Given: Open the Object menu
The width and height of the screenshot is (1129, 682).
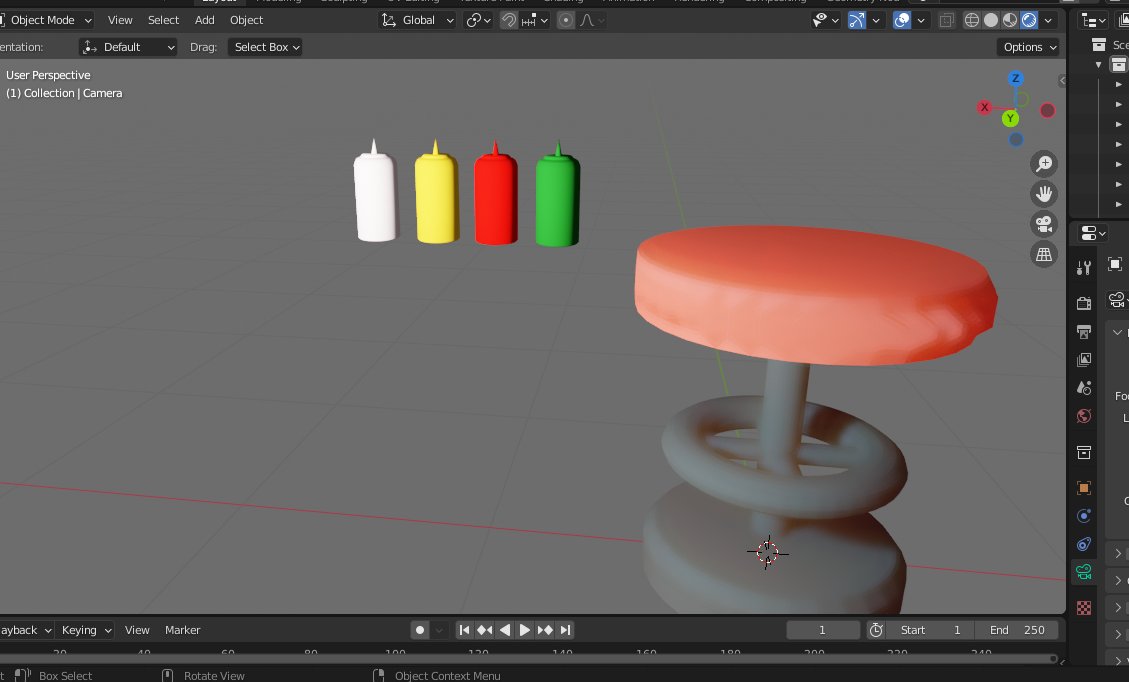Looking at the screenshot, I should pos(246,20).
